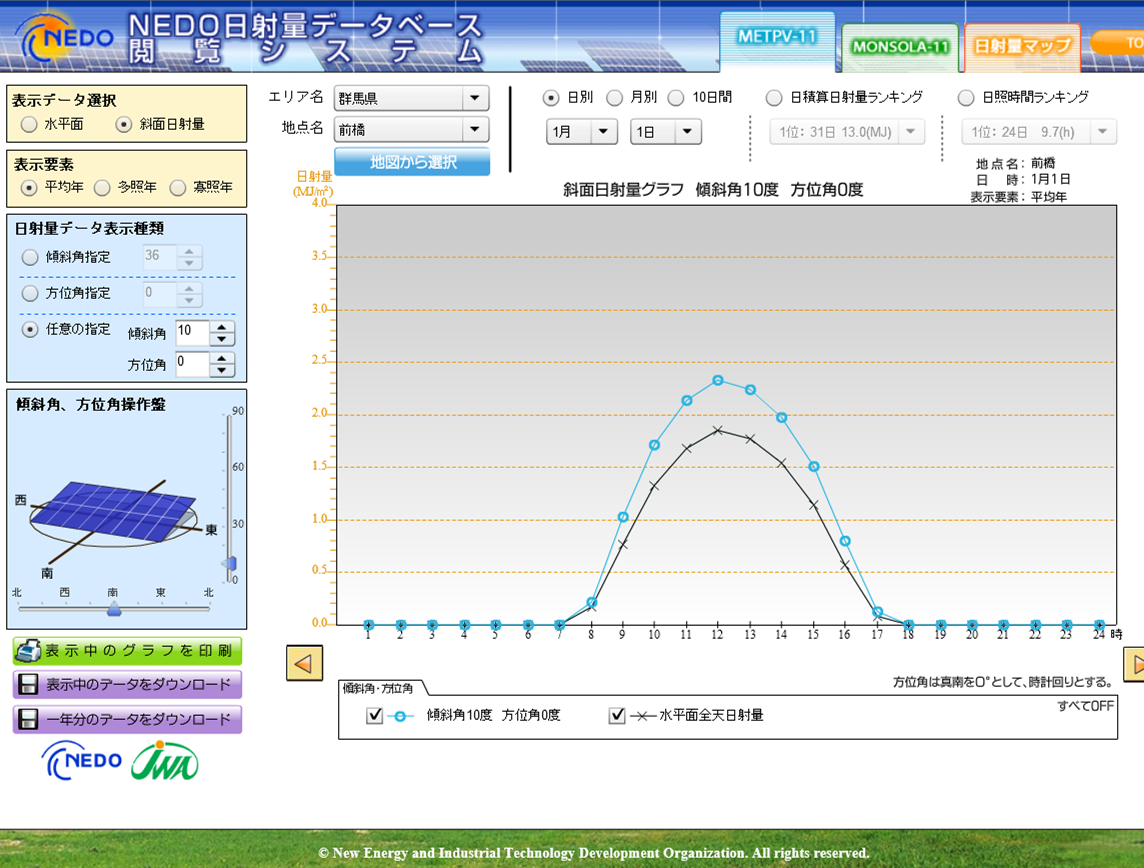Open the sunshine ranking dropdown showing 24日 9.7(h)
Screen dimensions: 1144x868
click(x=1039, y=132)
